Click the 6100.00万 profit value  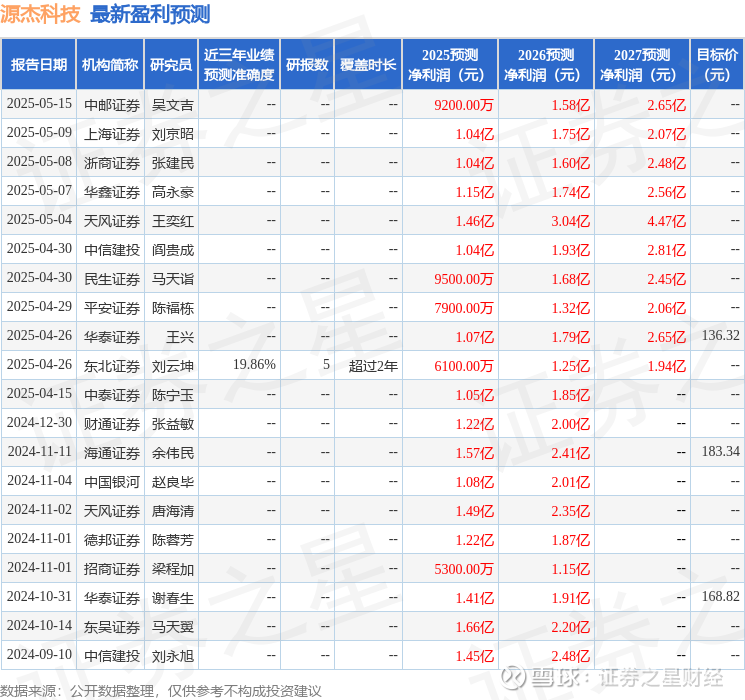(464, 366)
